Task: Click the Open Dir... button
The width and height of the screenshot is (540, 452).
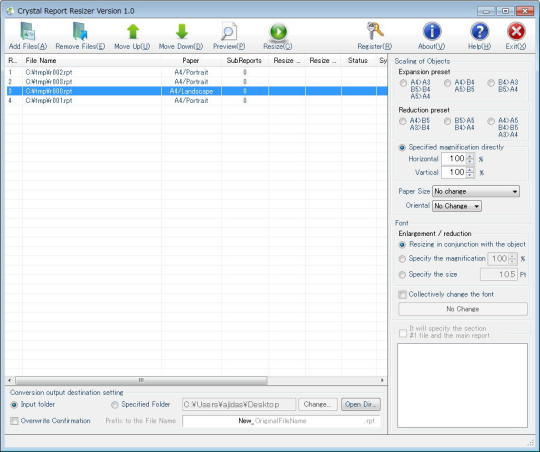Action: pos(361,404)
